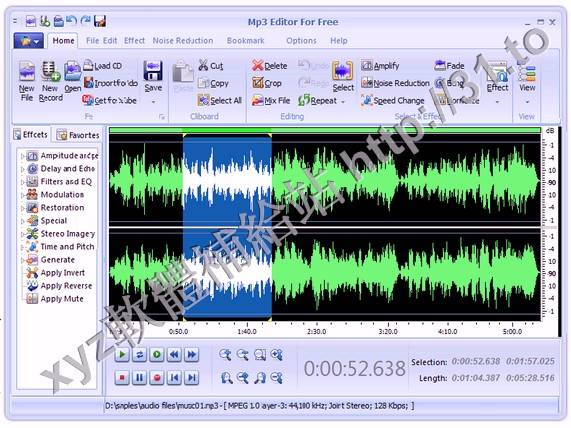
Task: Open the File Edit tab
Action: [x=101, y=40]
